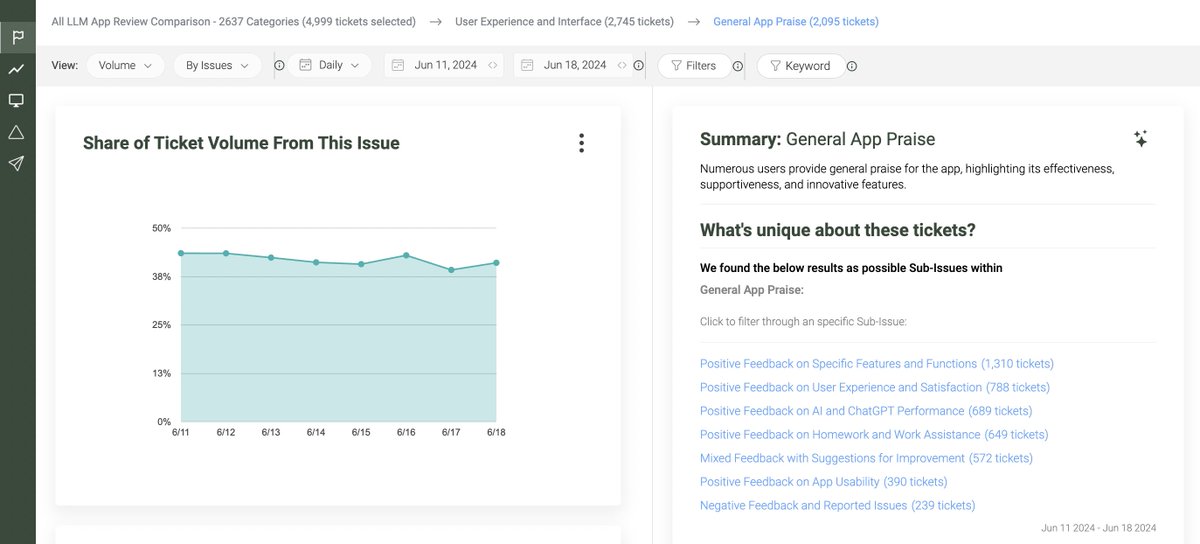Click the 25% y-axis label
Image resolution: width=1200 pixels, height=544 pixels.
[x=162, y=325]
